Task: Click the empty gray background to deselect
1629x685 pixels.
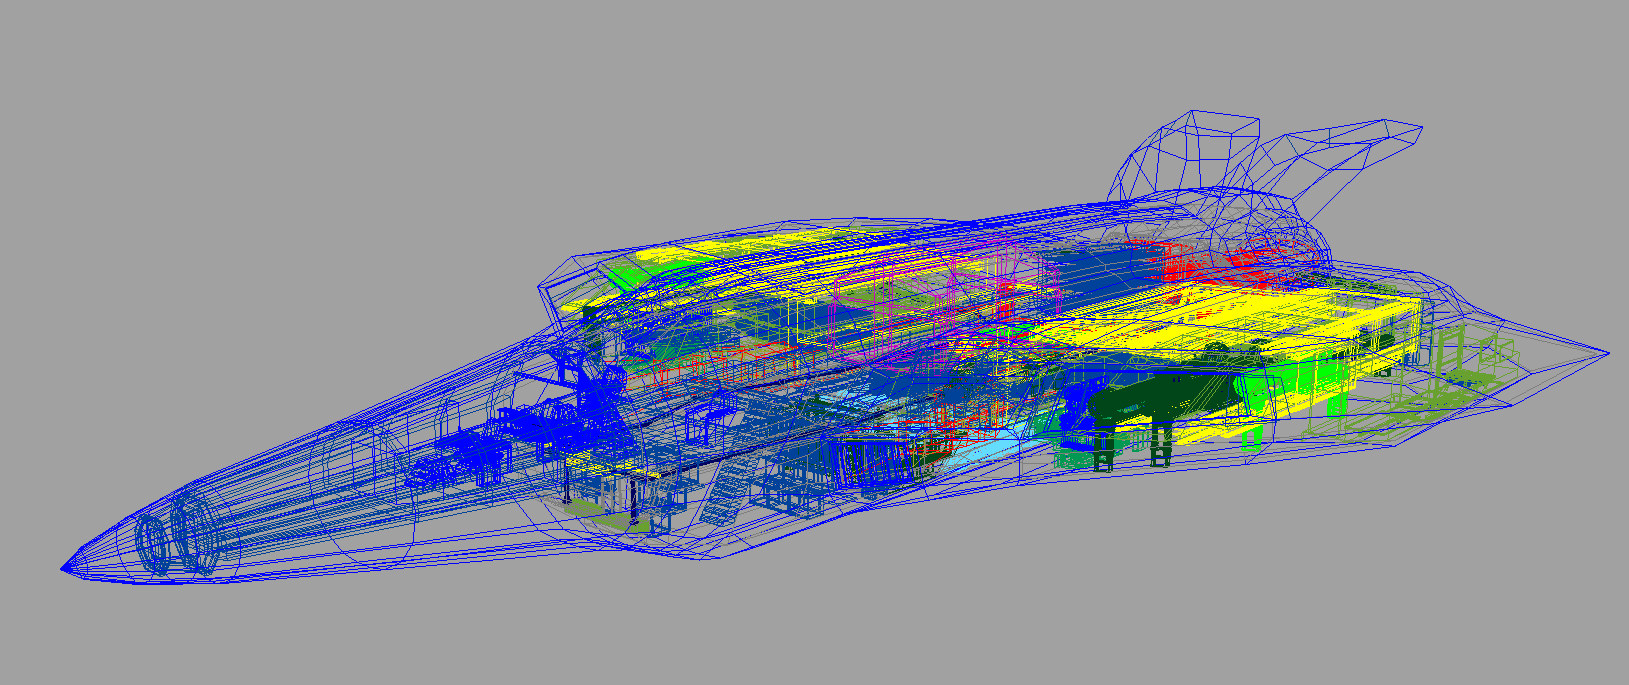Action: point(300,150)
